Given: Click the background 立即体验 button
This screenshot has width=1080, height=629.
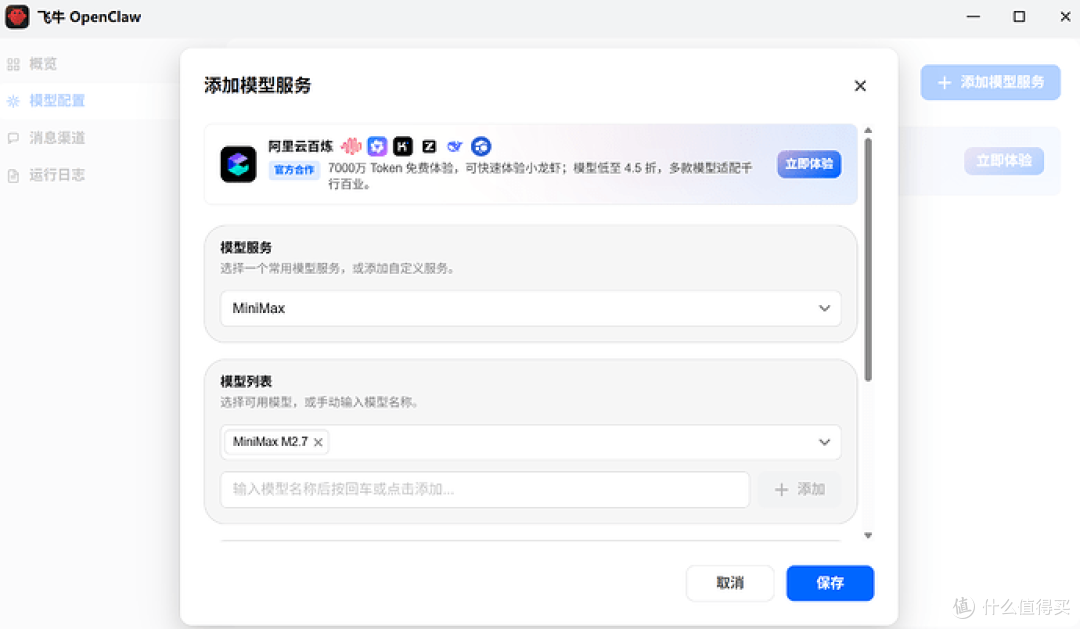Looking at the screenshot, I should click(x=1004, y=161).
